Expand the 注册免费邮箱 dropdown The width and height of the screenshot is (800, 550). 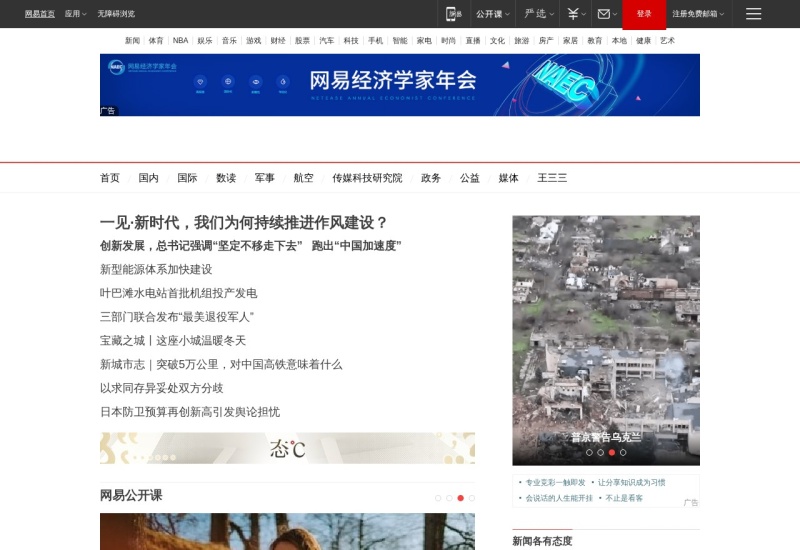(698, 14)
